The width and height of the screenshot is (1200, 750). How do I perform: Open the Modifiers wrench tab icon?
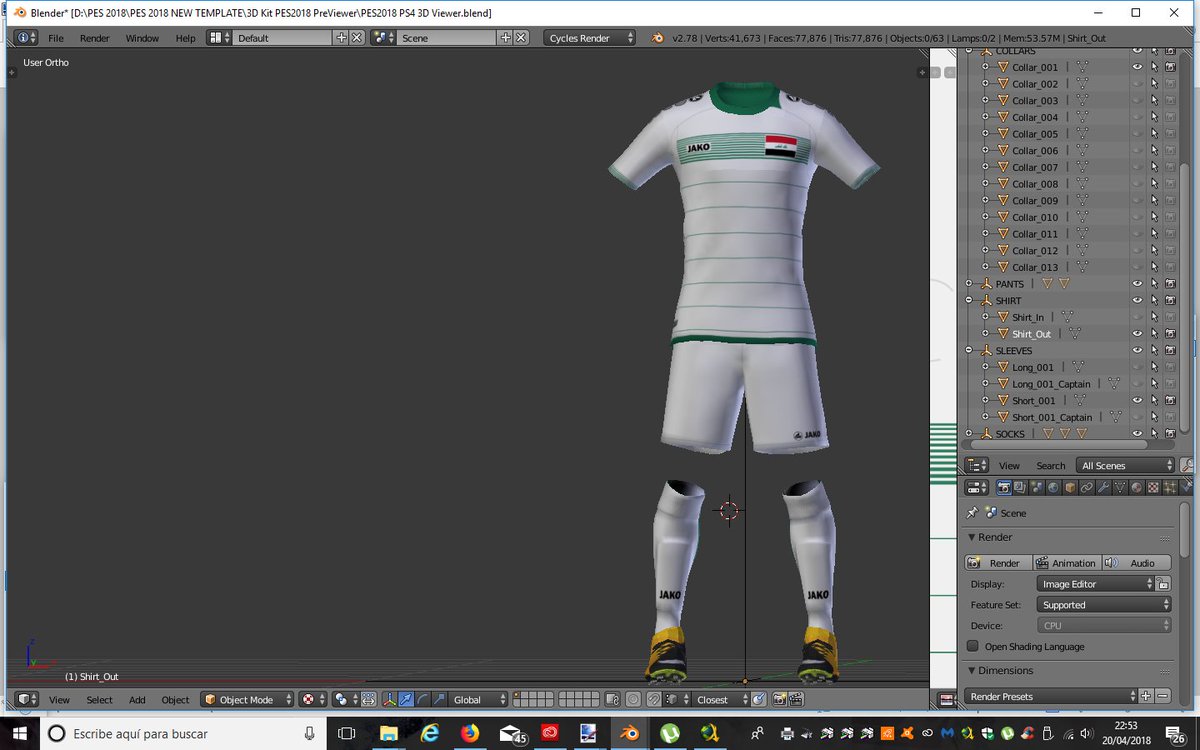[1103, 488]
